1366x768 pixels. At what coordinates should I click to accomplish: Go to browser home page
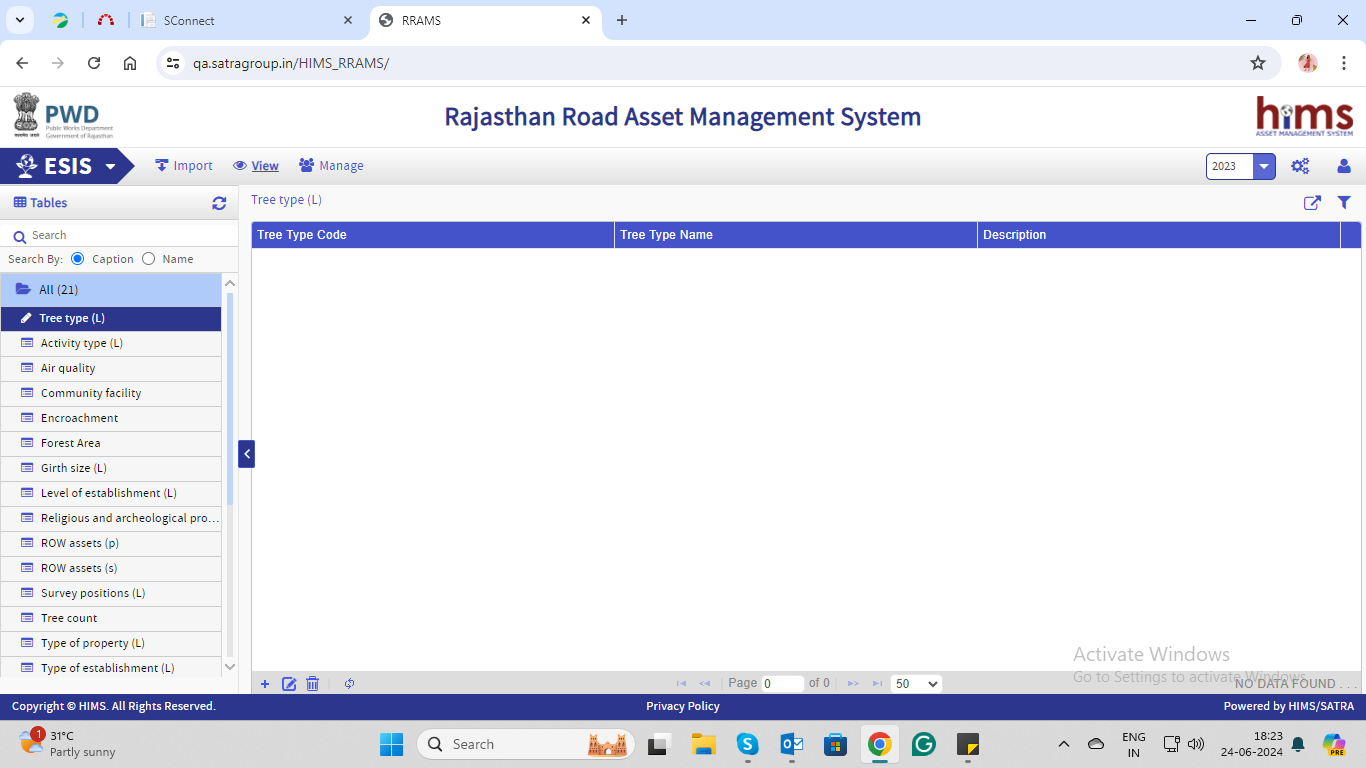130,63
